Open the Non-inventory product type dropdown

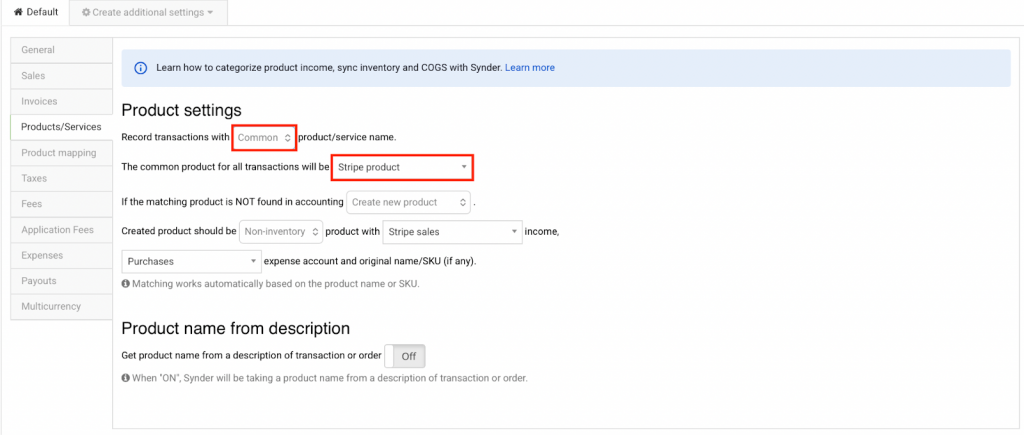pos(282,232)
